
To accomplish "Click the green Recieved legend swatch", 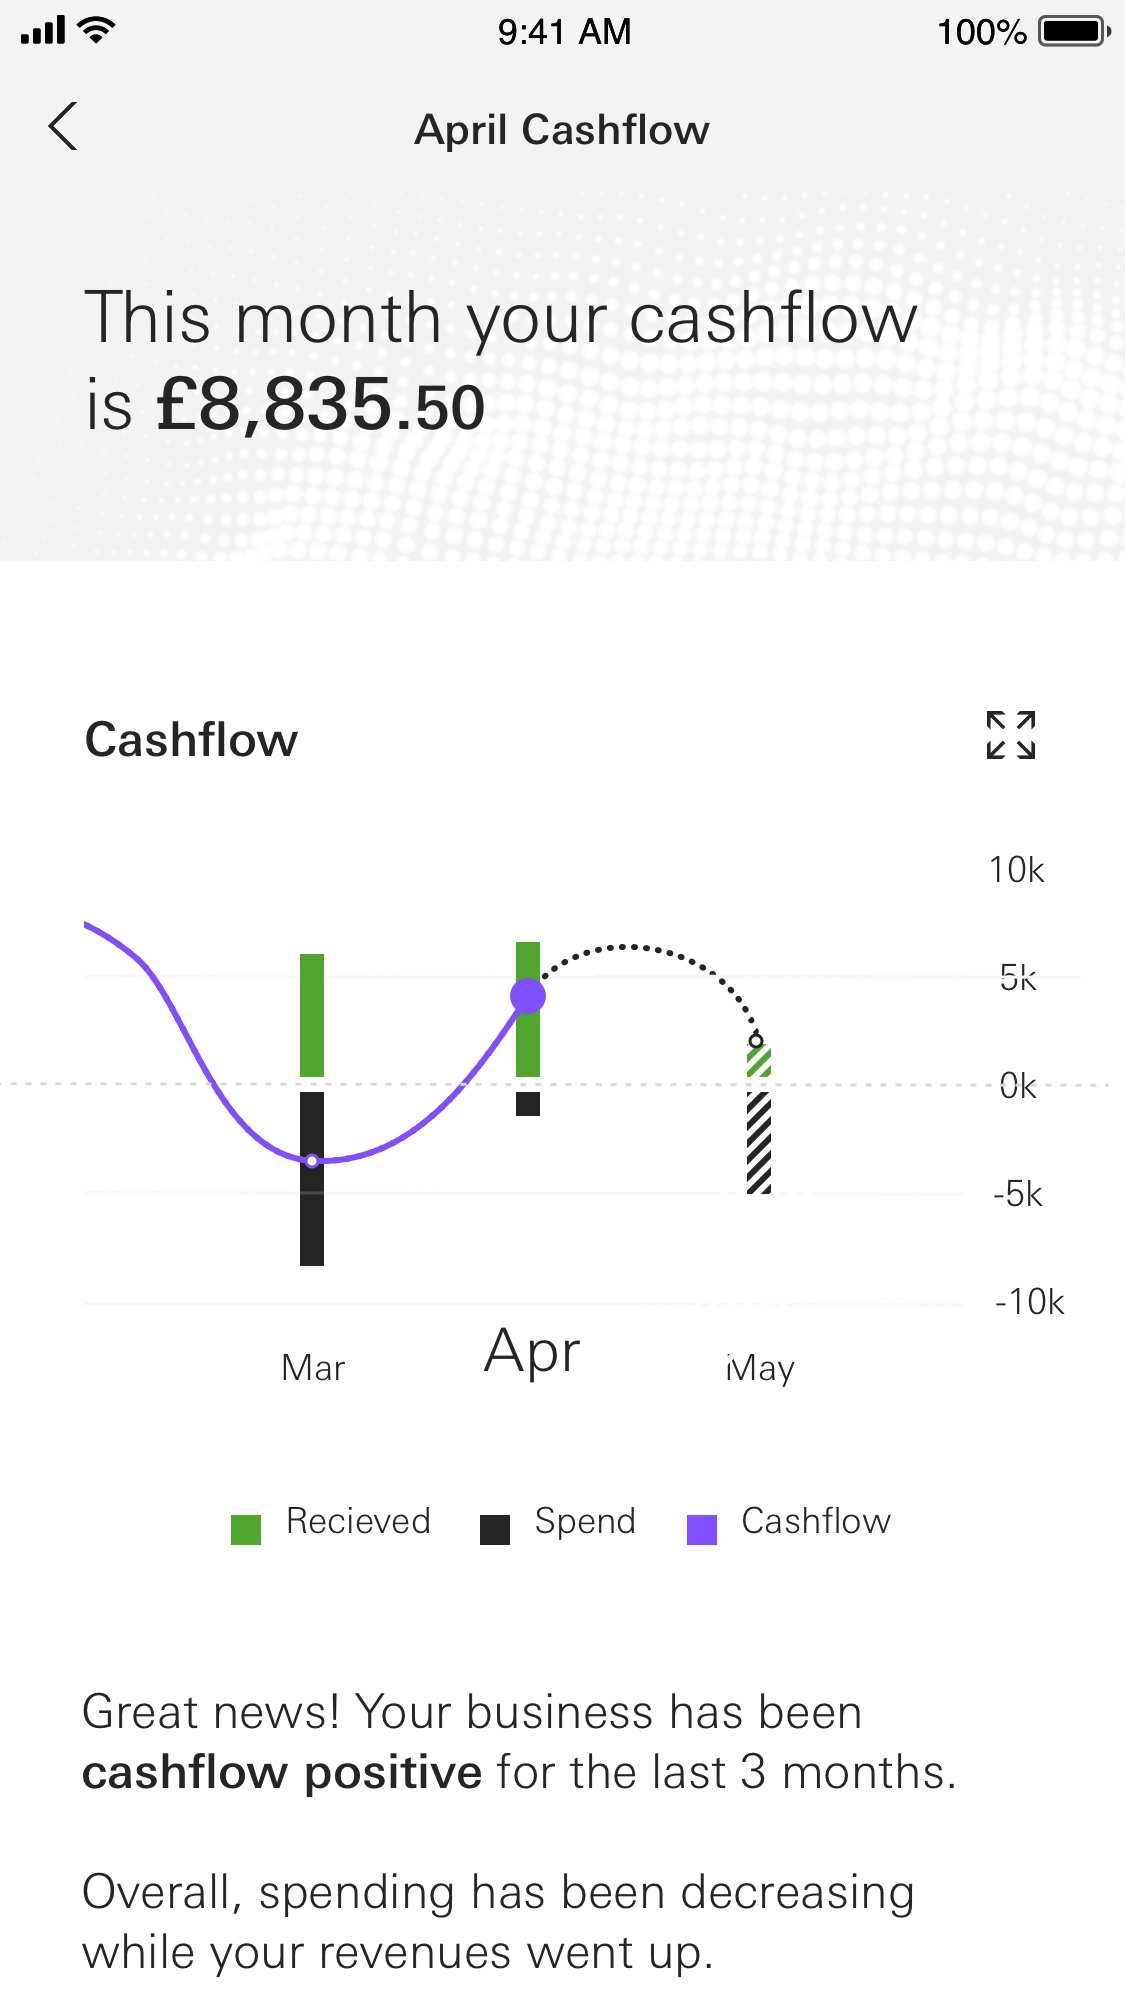I will pyautogui.click(x=246, y=1529).
